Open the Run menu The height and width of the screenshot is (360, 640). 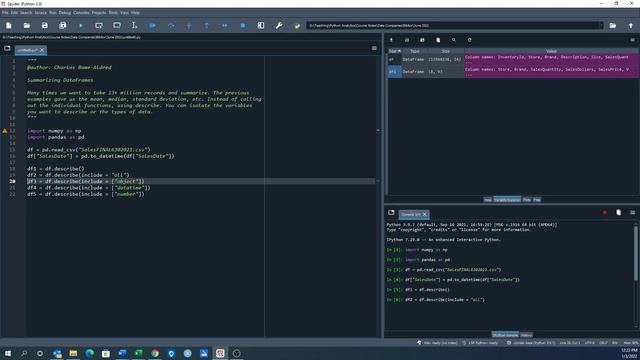tap(53, 13)
